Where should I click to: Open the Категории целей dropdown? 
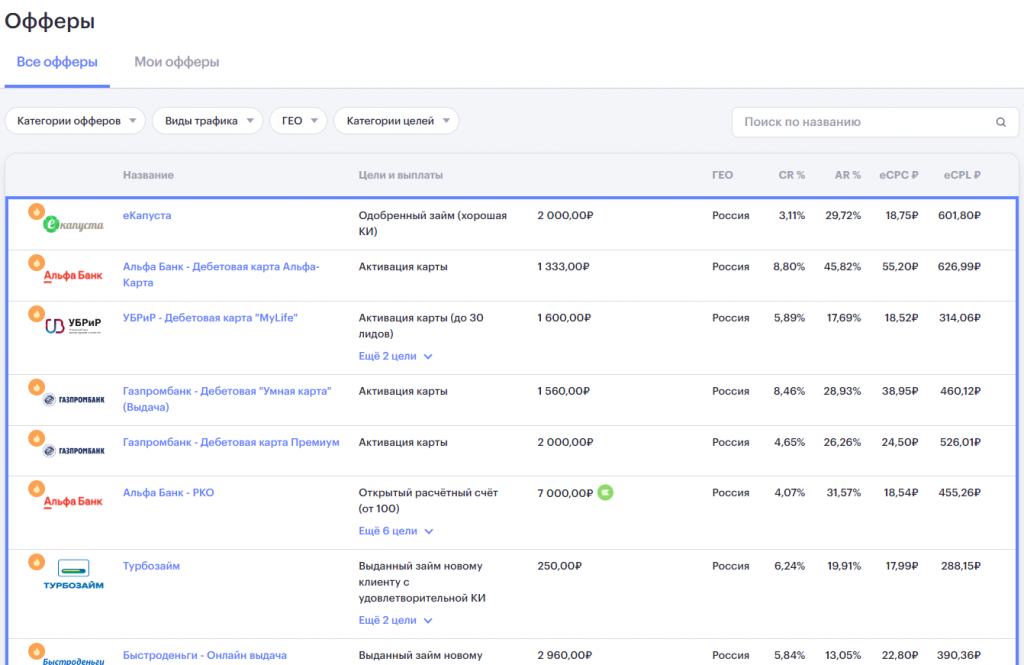point(396,121)
